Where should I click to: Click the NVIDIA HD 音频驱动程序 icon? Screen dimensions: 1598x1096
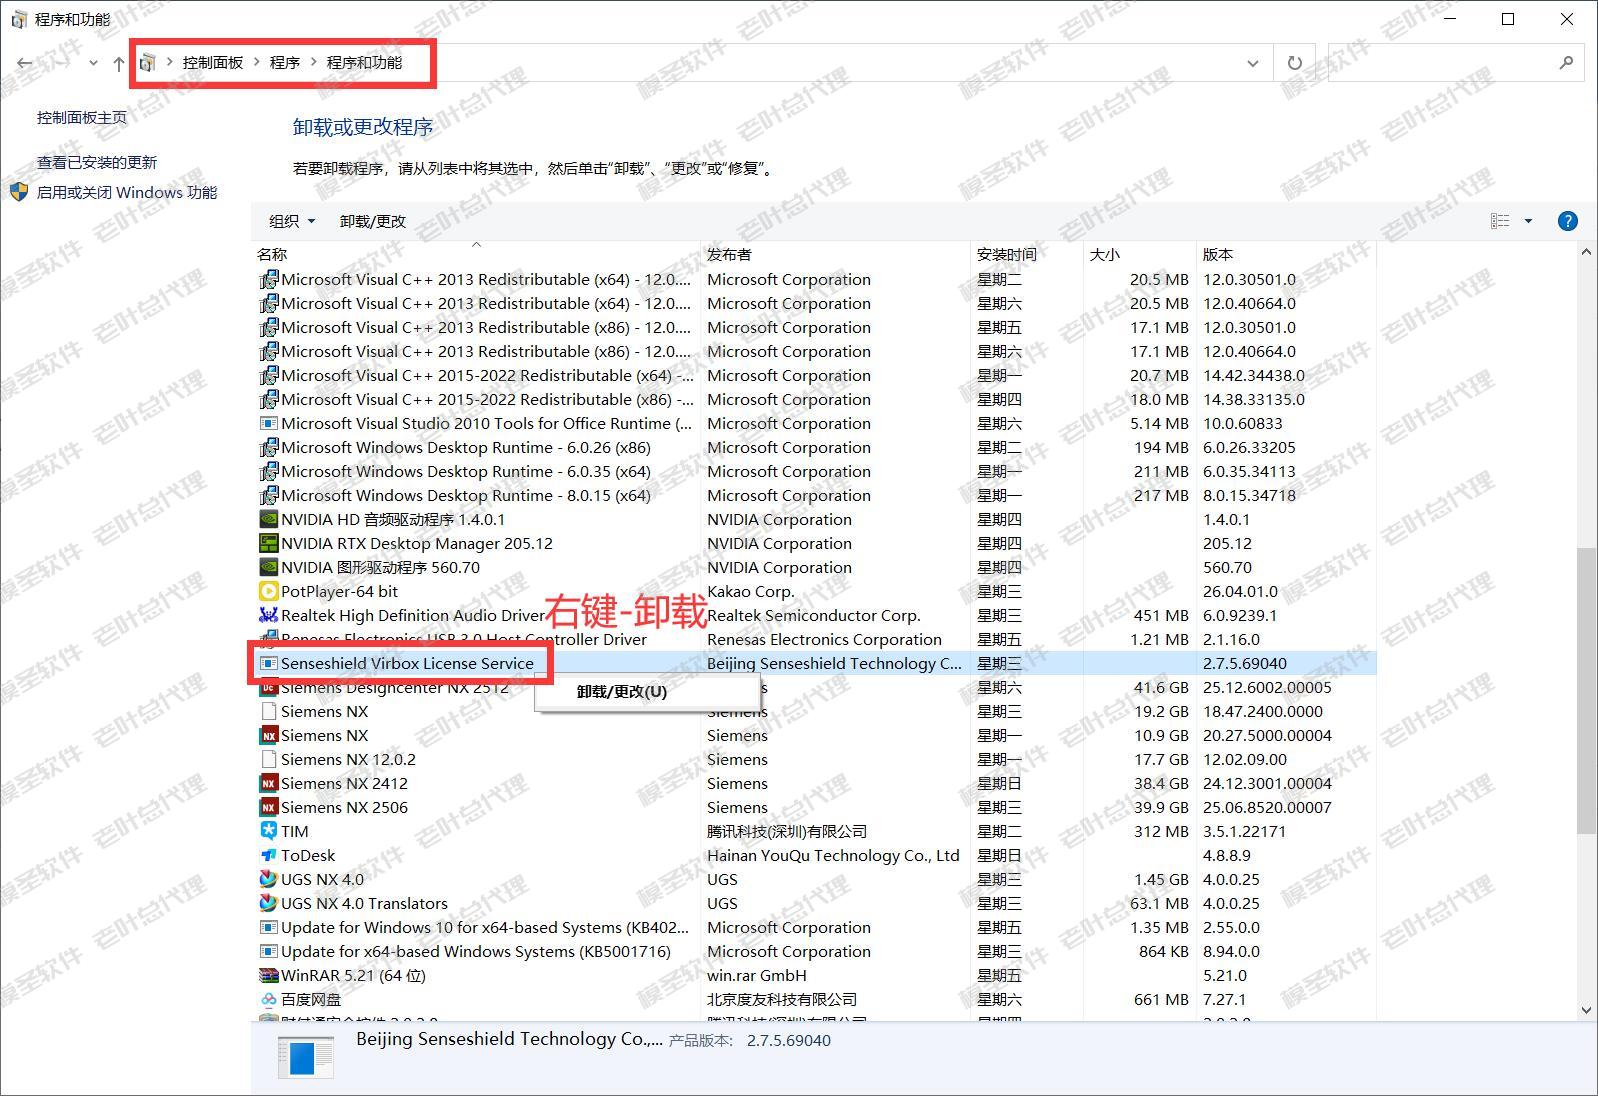click(268, 519)
